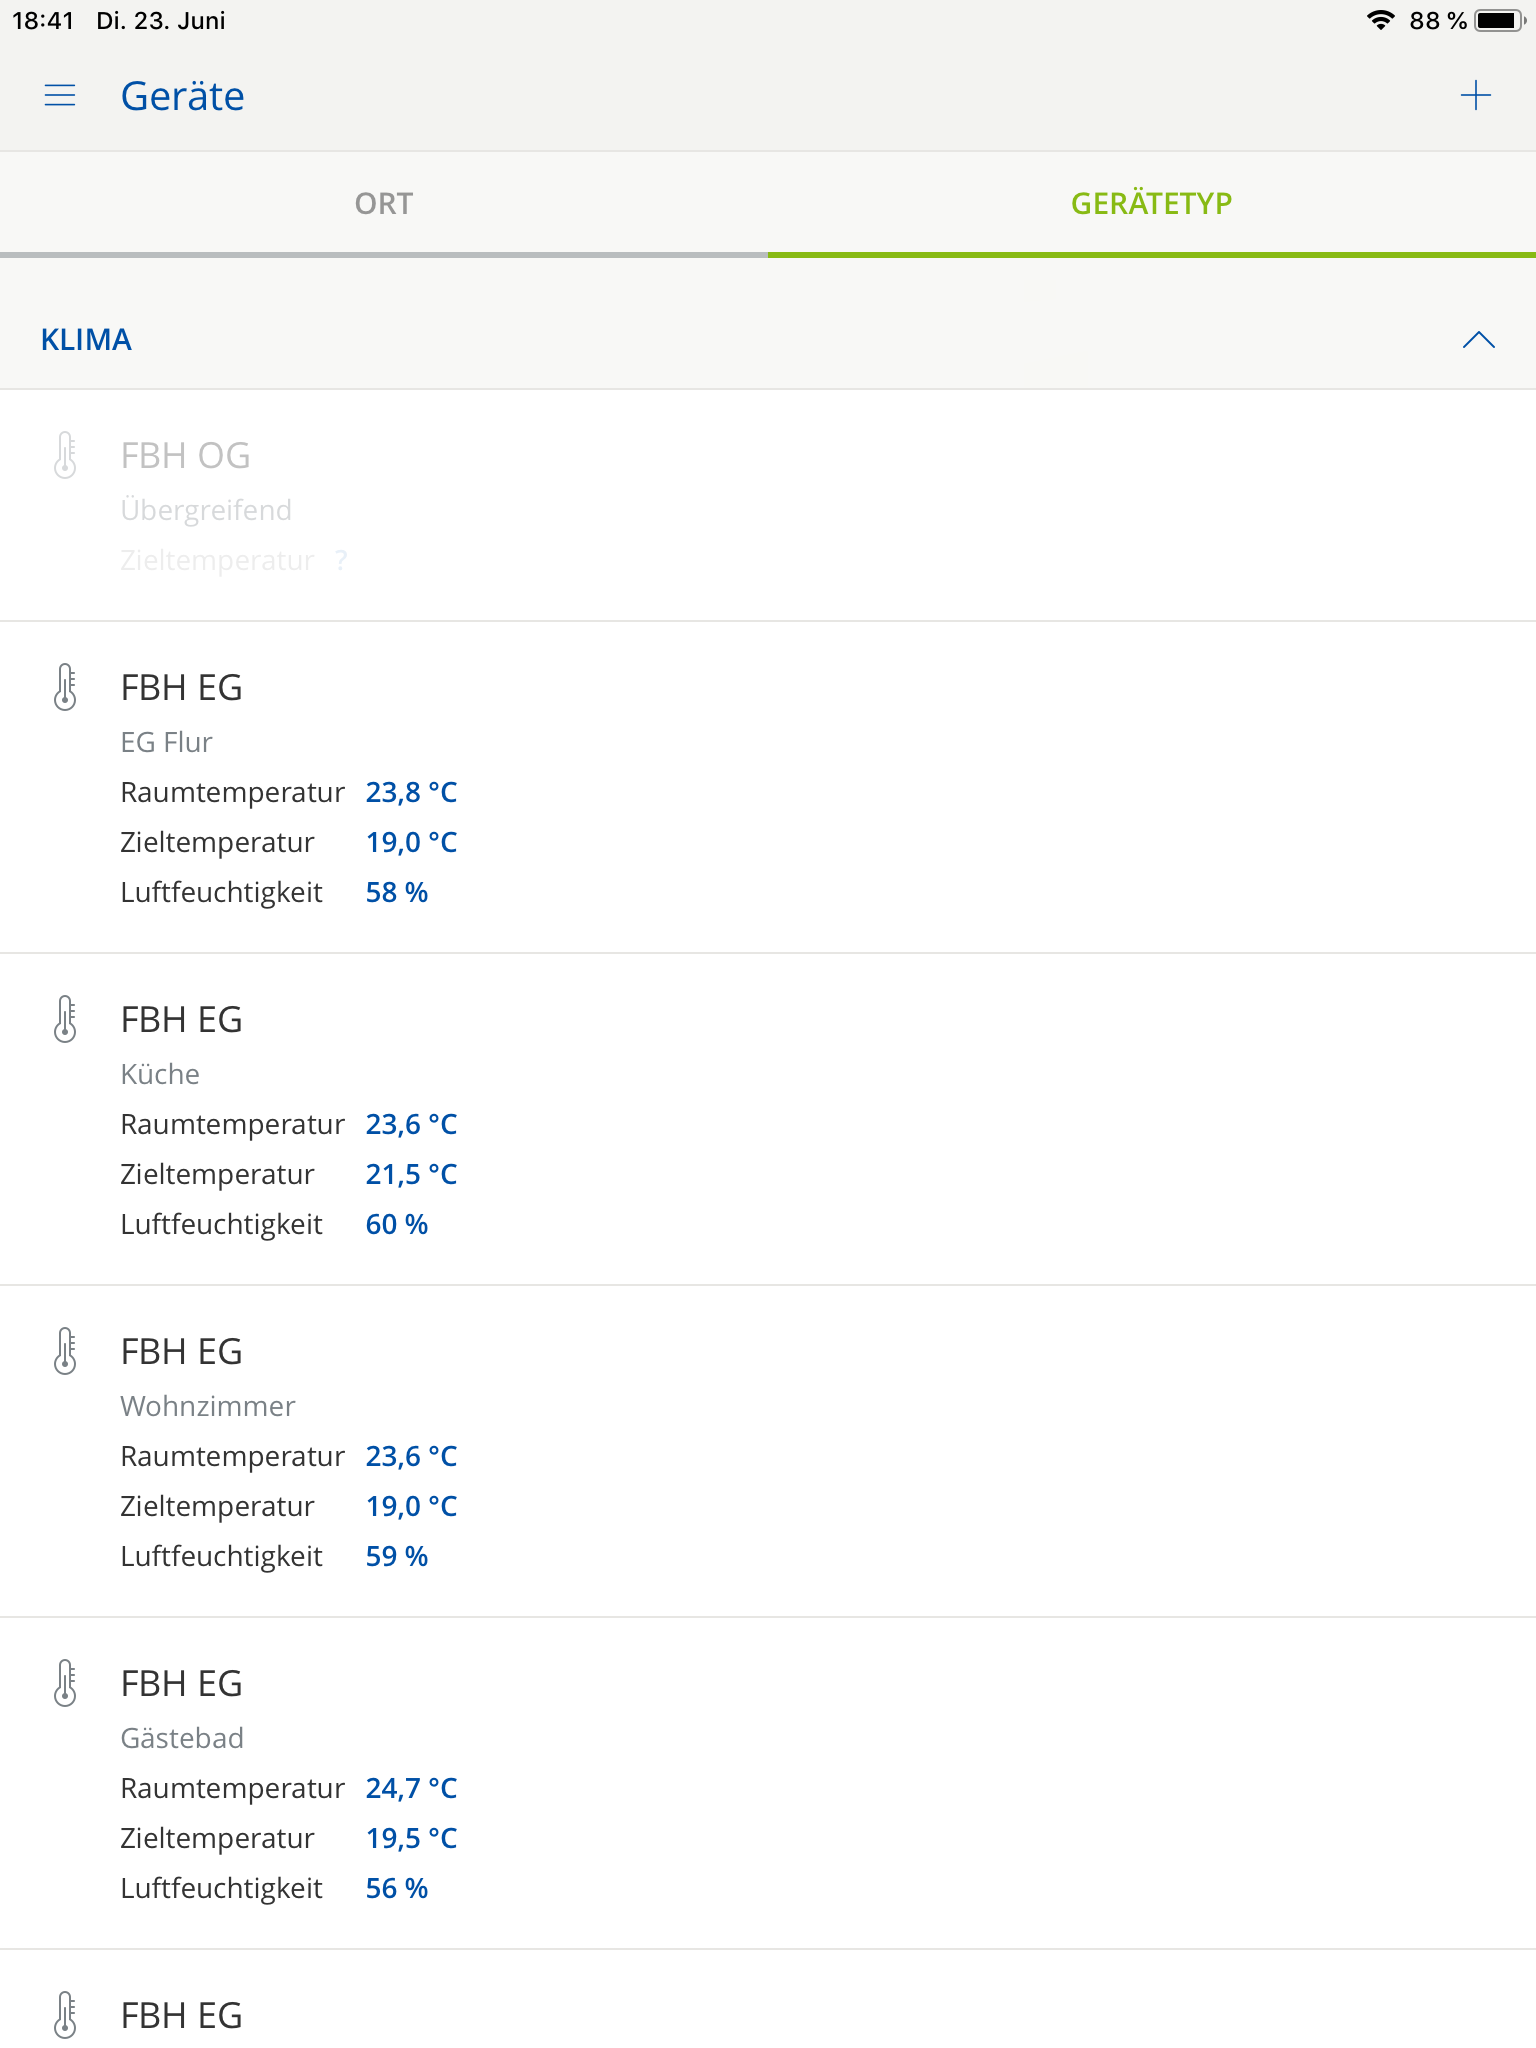Screen dimensions: 1536x2048
Task: Open EG Flur target temperature 19,0 °C
Action: [x=411, y=843]
